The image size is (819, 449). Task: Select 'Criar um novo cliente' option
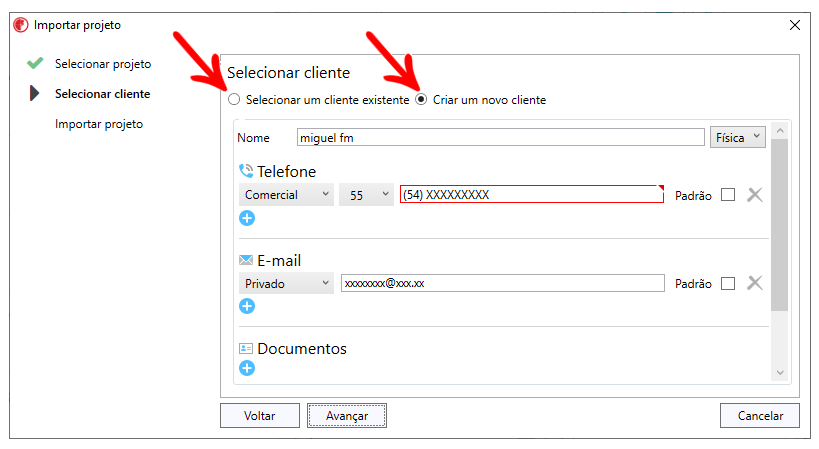click(x=421, y=99)
